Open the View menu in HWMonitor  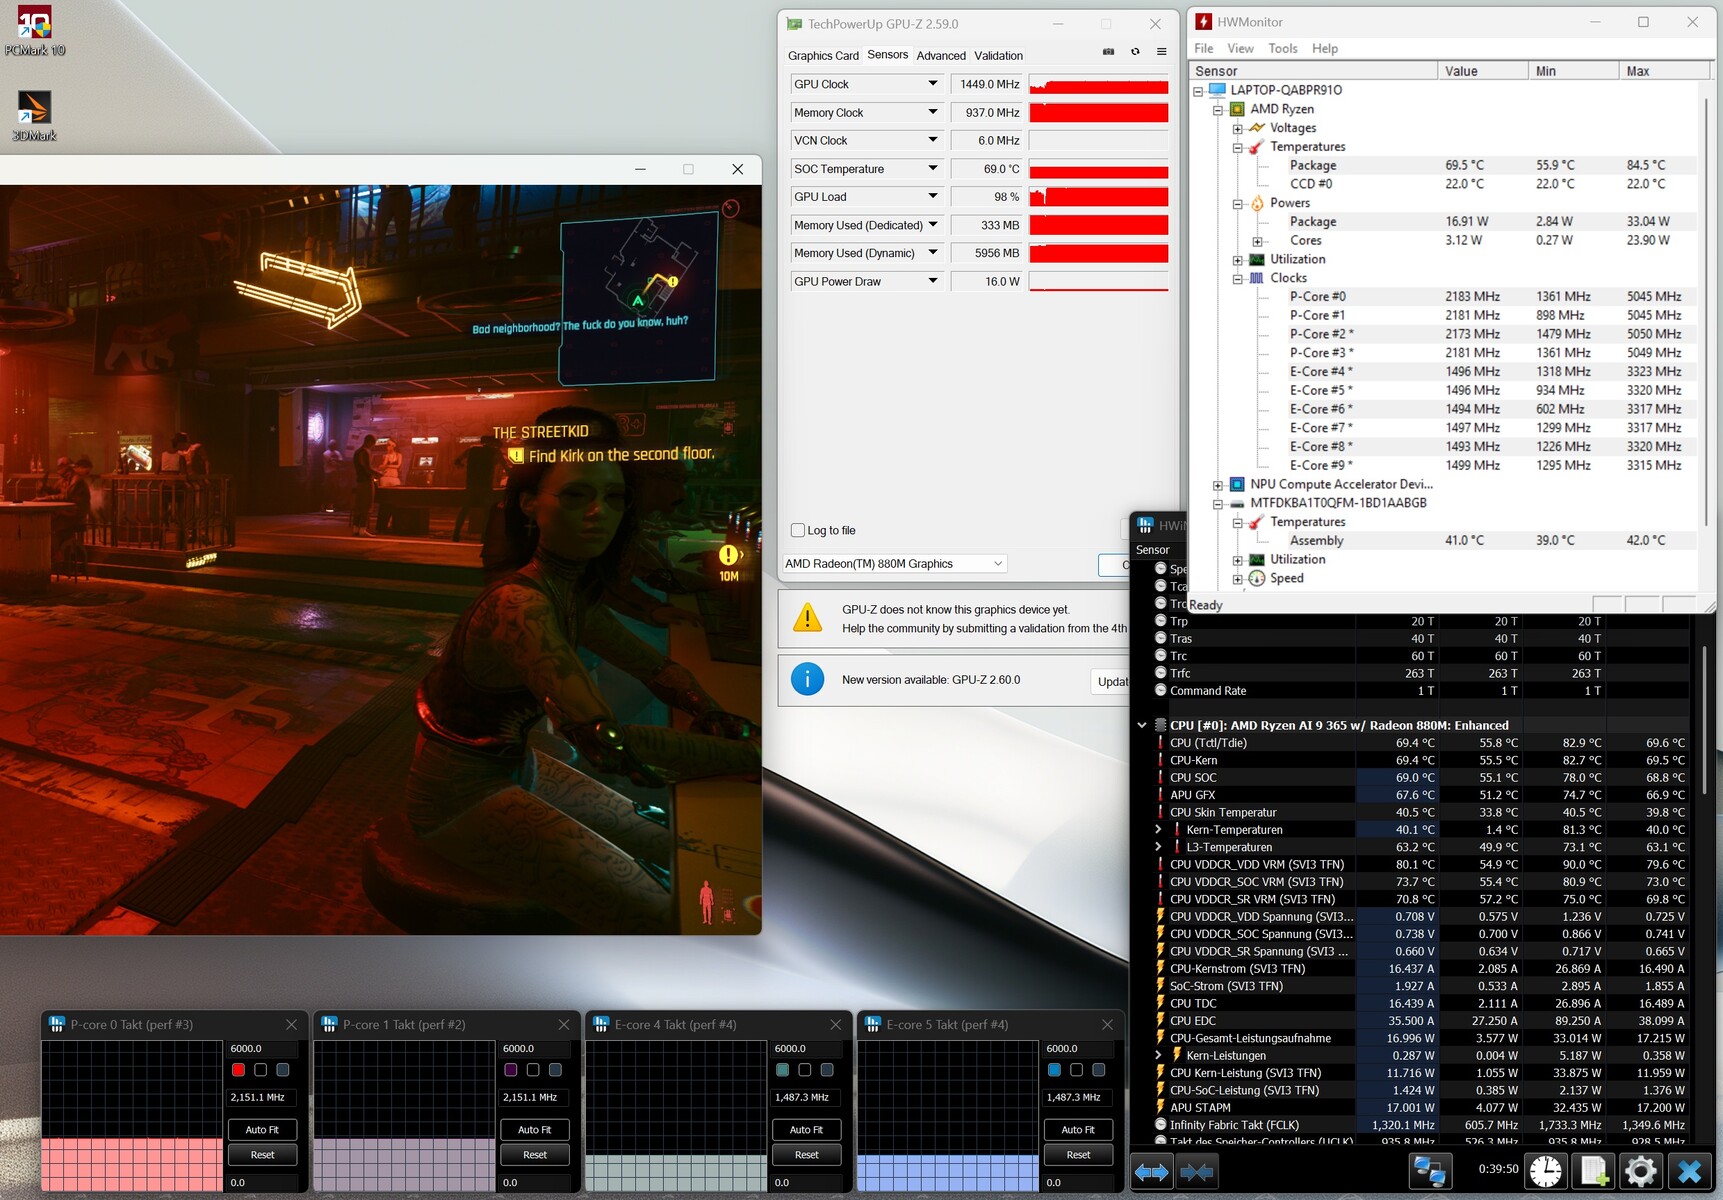point(1240,48)
